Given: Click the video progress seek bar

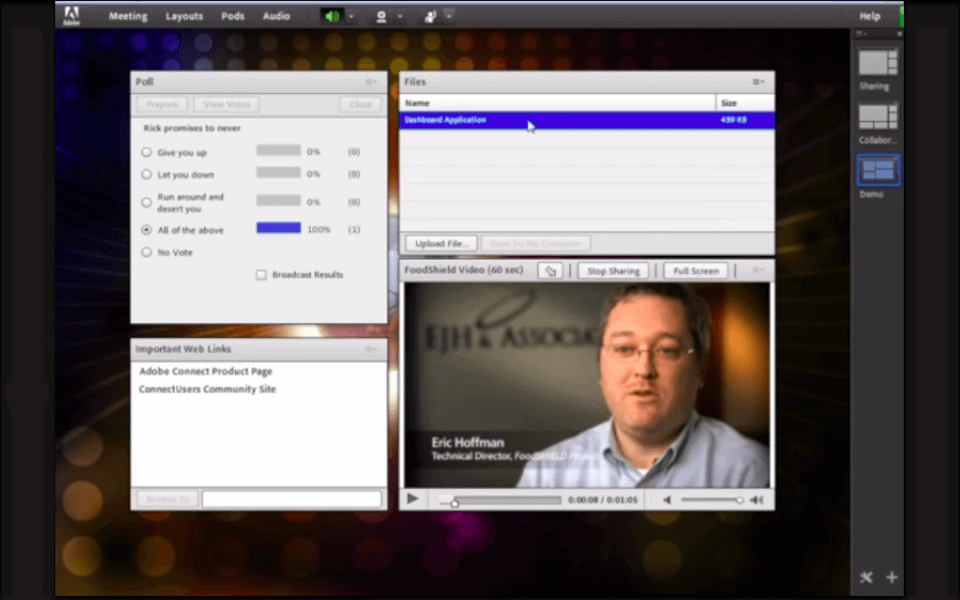Looking at the screenshot, I should [x=500, y=500].
